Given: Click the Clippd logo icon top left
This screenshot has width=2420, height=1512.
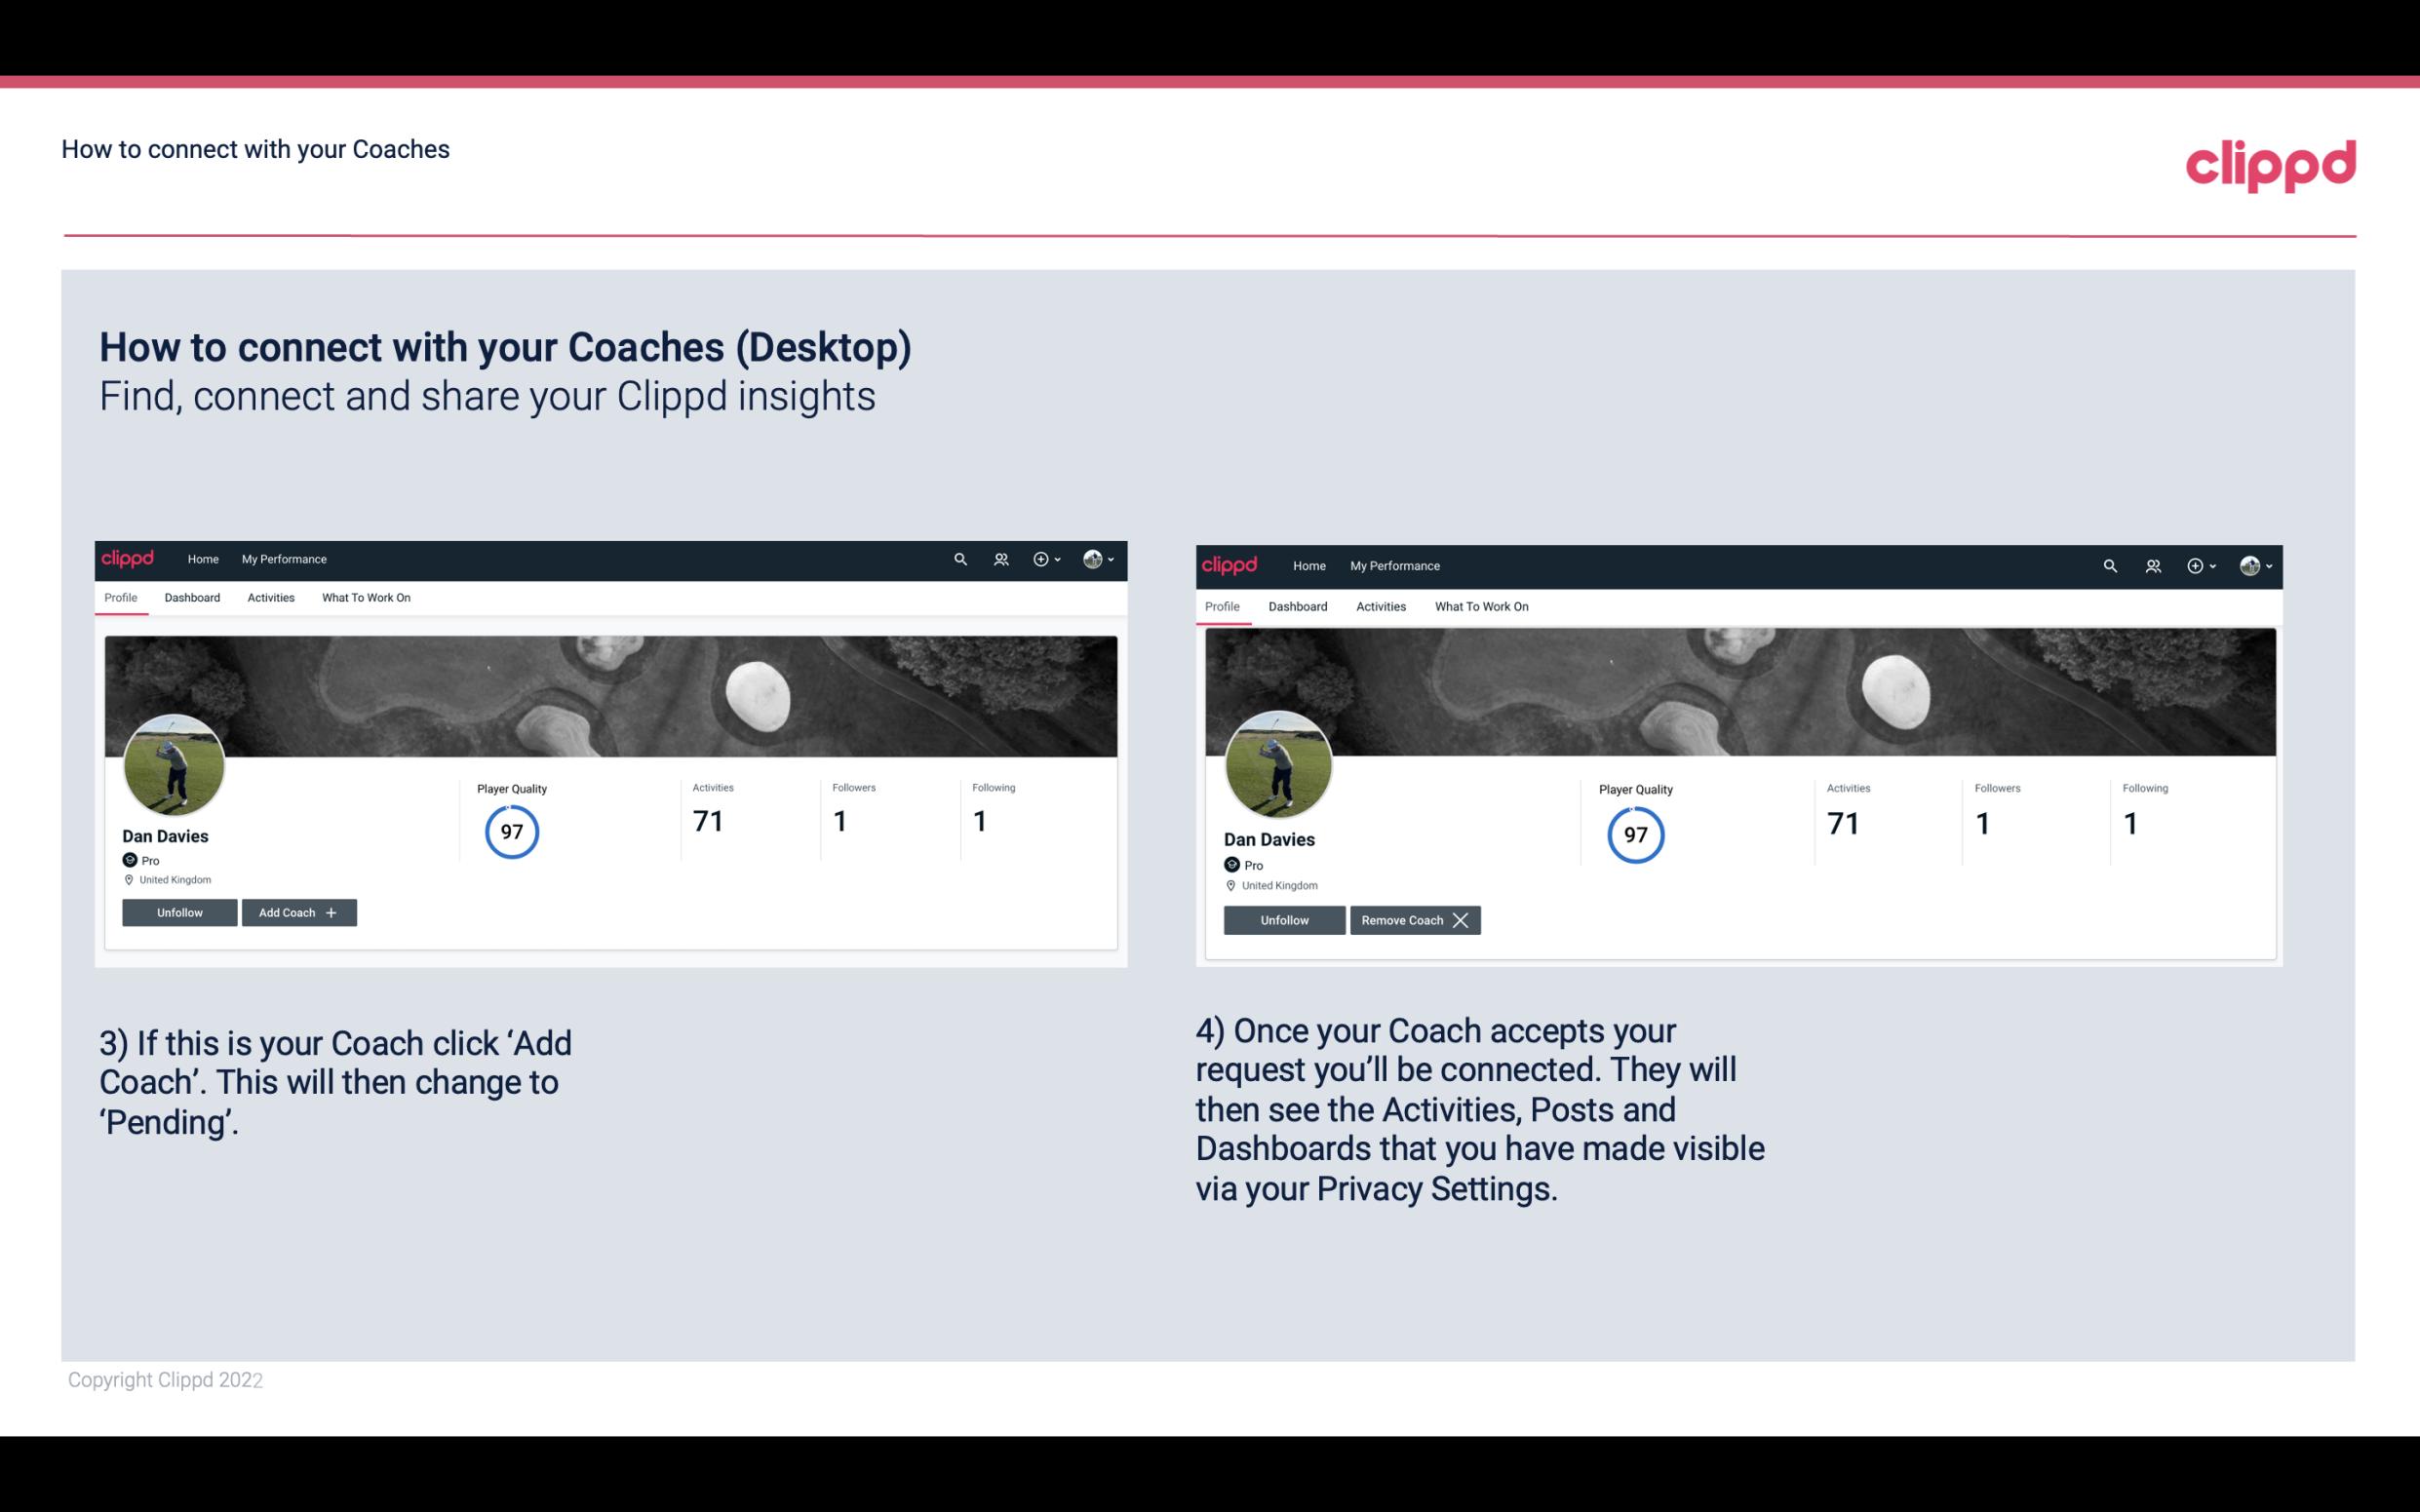Looking at the screenshot, I should (x=131, y=558).
